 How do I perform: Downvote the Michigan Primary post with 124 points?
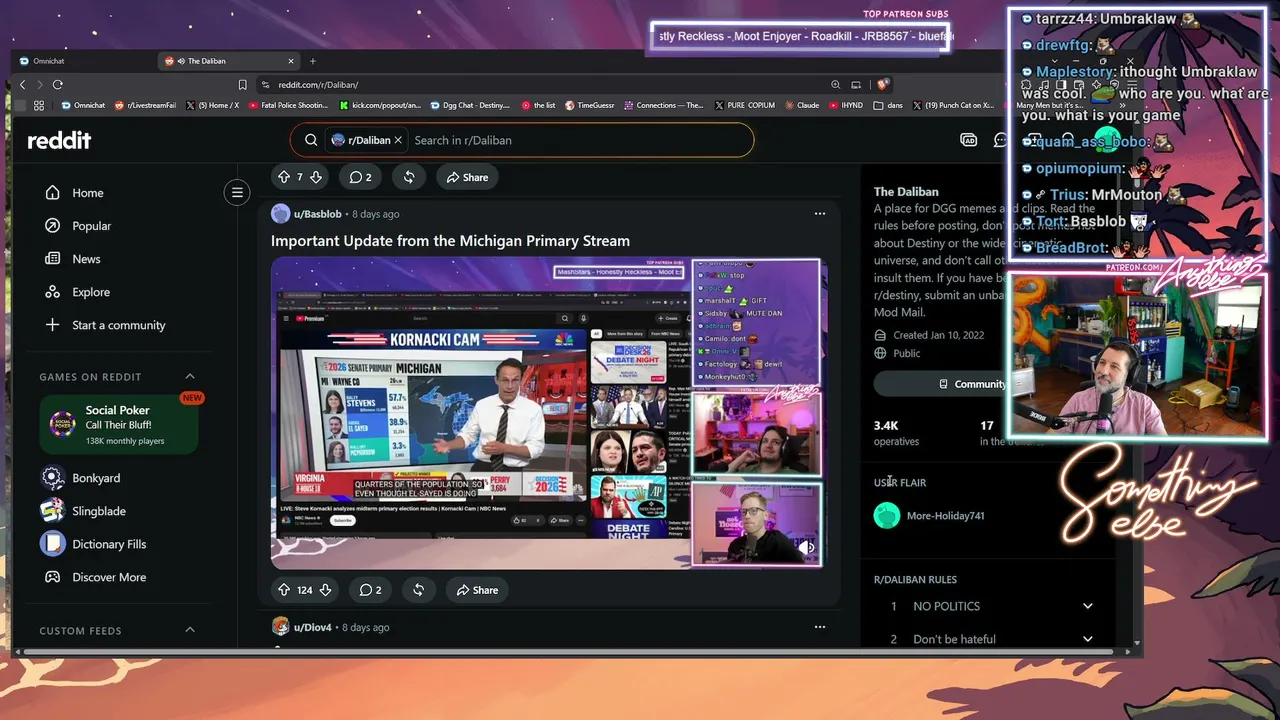325,590
